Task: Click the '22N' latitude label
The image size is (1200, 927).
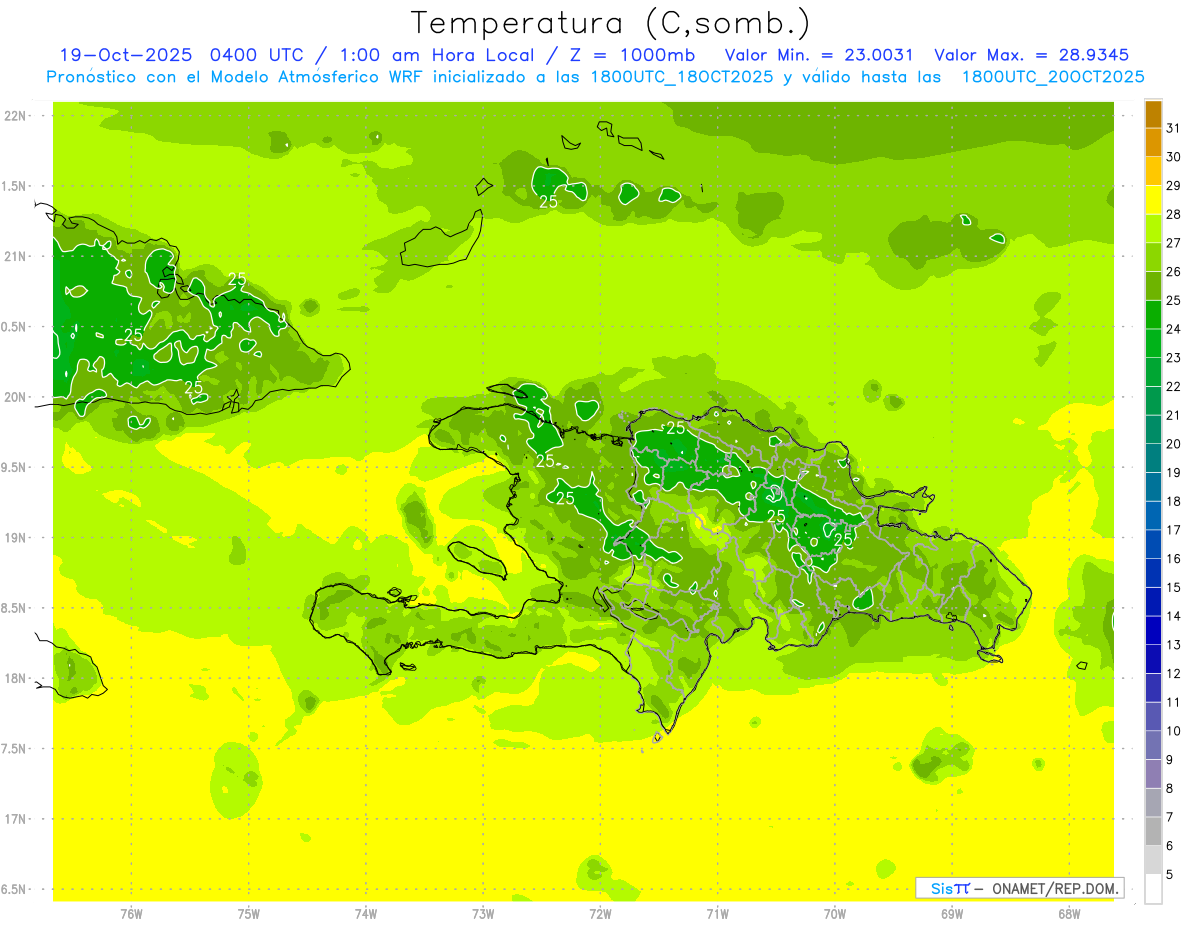Action: [17, 116]
